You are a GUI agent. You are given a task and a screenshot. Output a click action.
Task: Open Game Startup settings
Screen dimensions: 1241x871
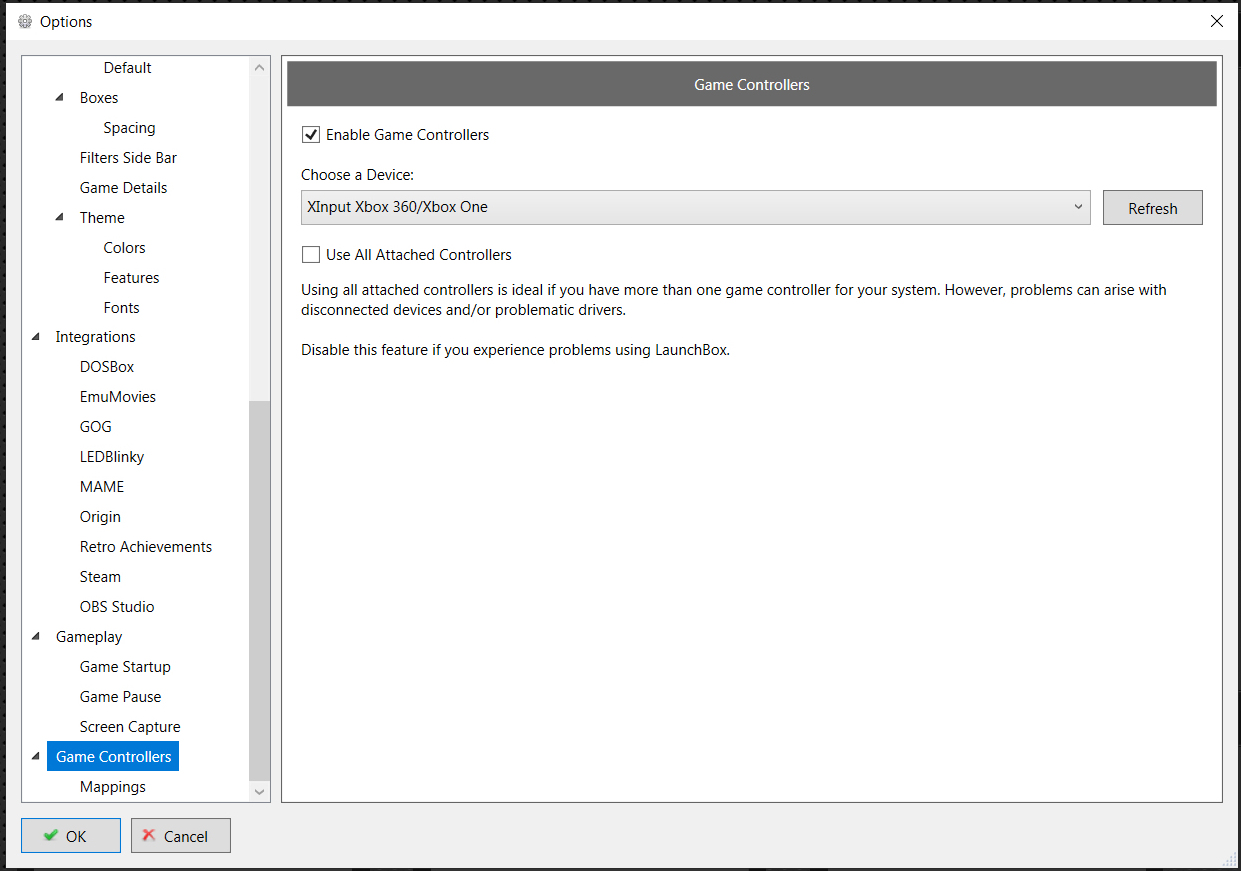125,667
